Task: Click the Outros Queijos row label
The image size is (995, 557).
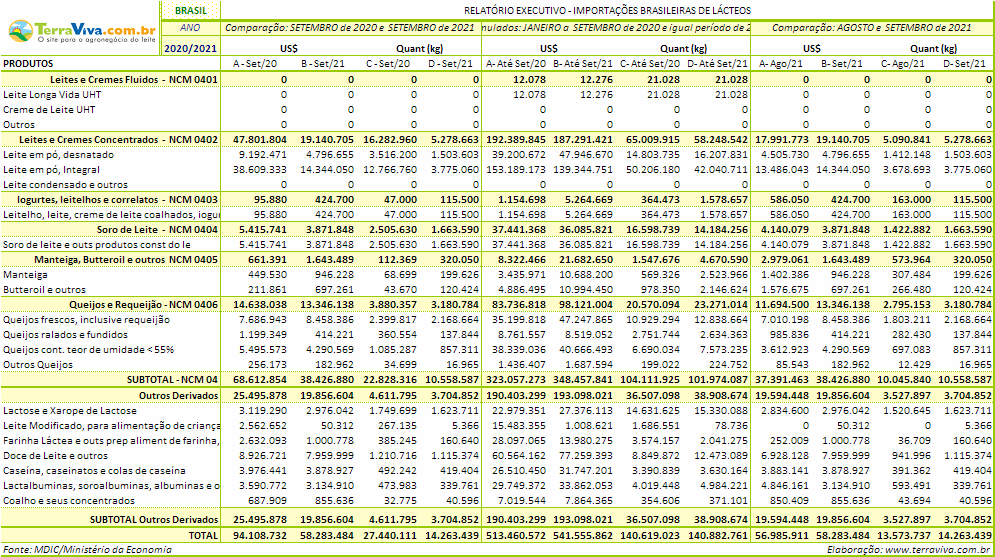Action: tap(38, 365)
